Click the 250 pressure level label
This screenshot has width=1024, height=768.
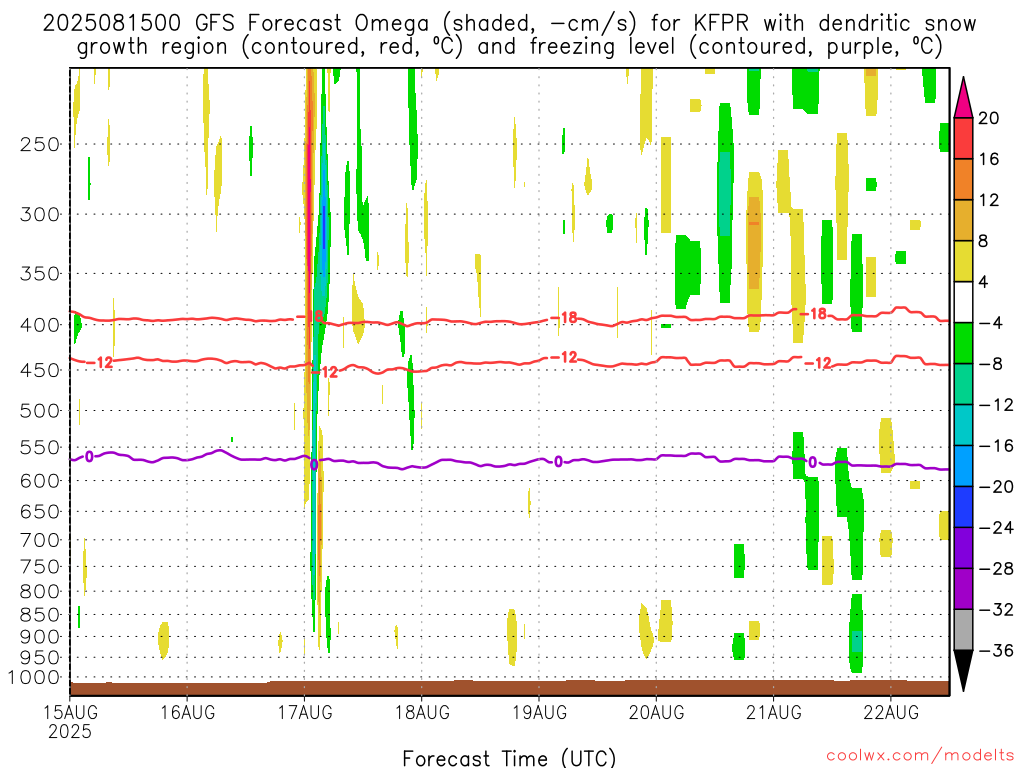coord(40,144)
